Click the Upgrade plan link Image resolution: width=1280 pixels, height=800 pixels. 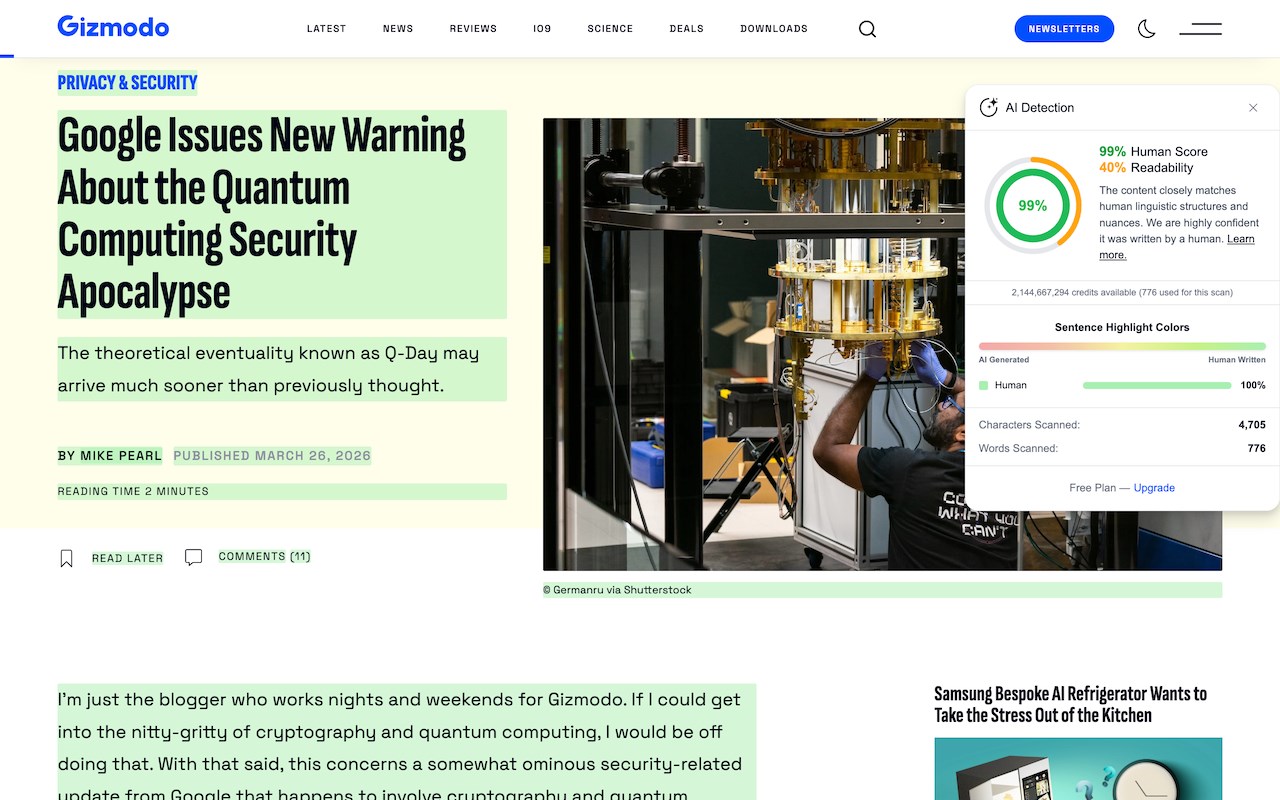coord(1154,488)
